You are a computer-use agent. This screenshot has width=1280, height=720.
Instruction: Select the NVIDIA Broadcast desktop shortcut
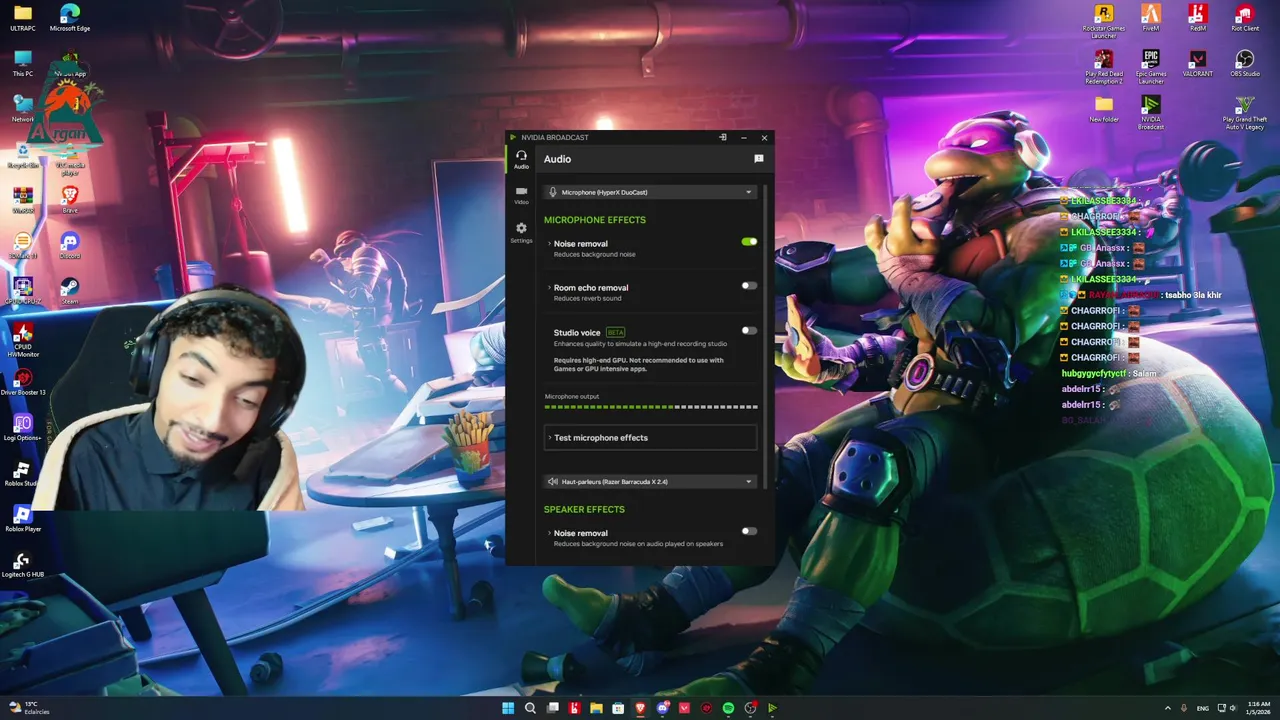click(1151, 112)
